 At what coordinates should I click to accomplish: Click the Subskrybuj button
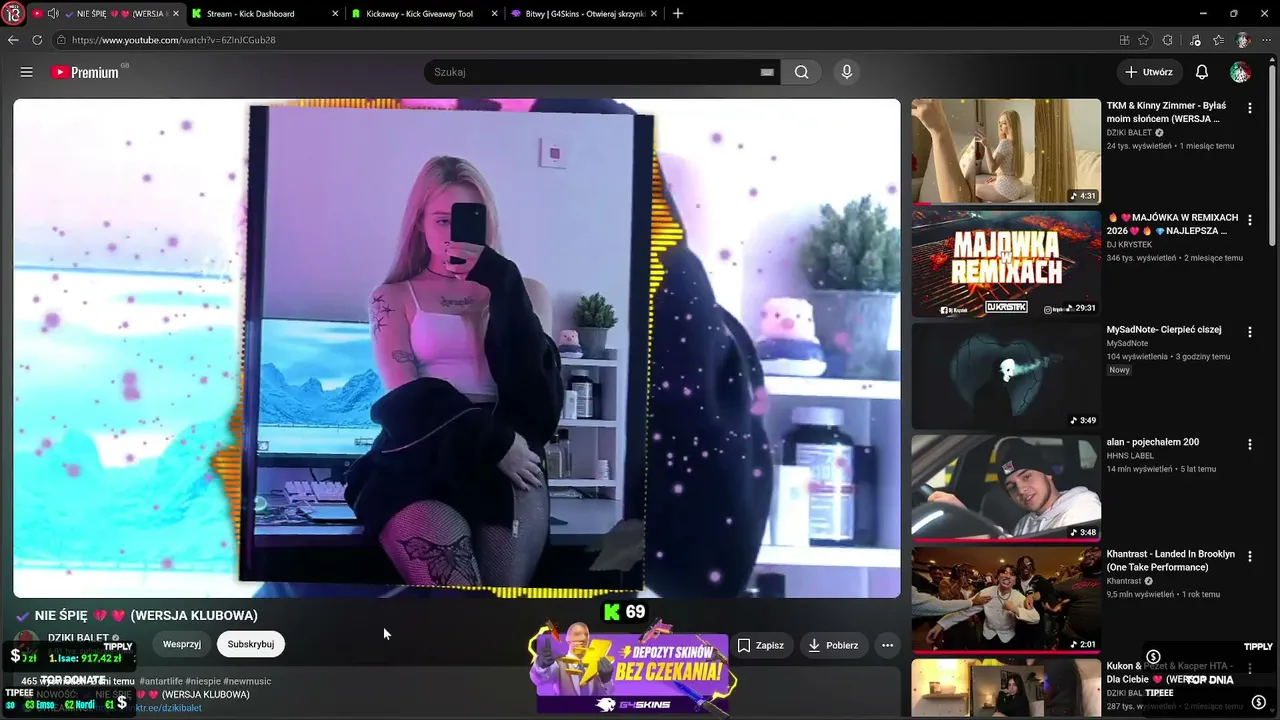(x=251, y=644)
